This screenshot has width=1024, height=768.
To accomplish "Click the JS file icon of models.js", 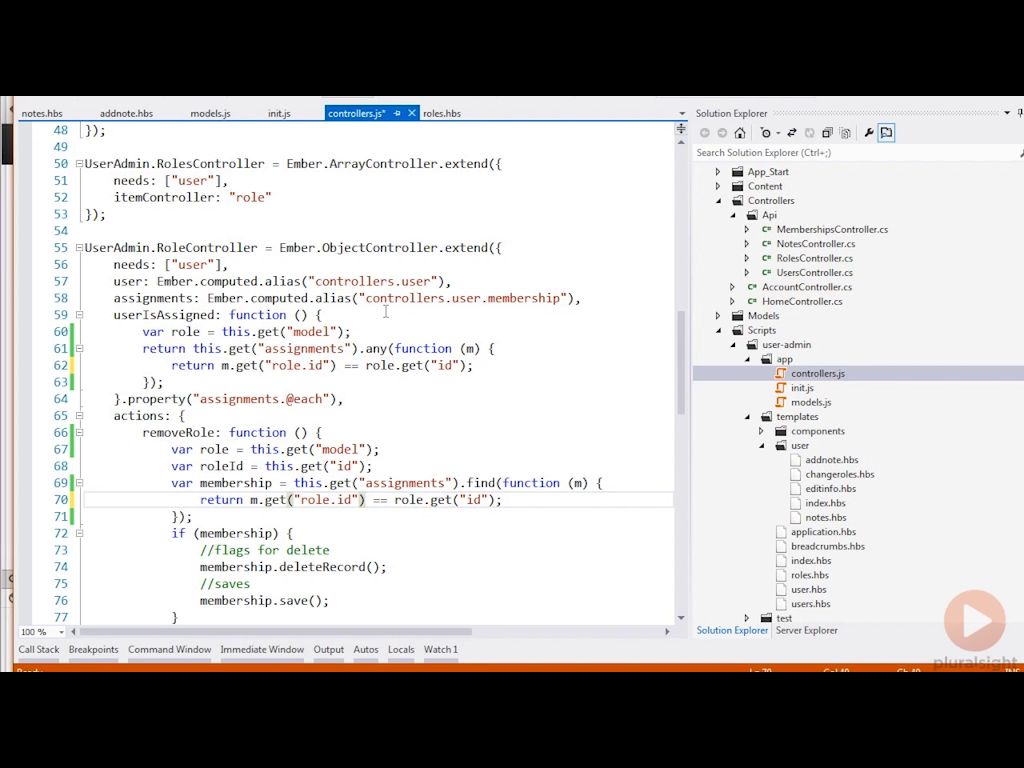I will pos(780,402).
